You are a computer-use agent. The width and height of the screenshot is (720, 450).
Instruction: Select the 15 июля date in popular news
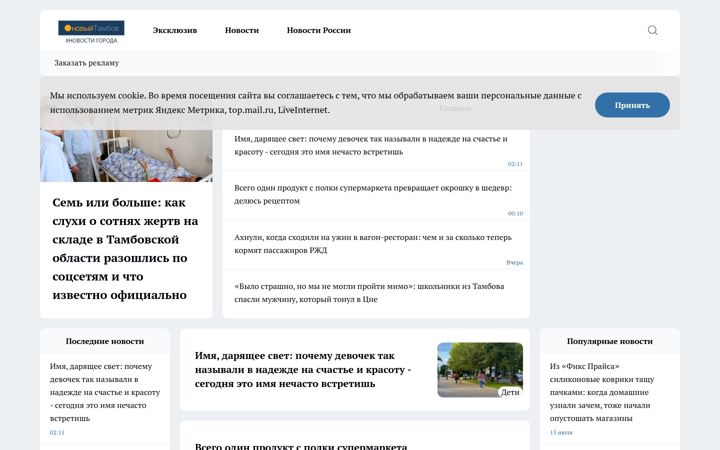coord(561,433)
